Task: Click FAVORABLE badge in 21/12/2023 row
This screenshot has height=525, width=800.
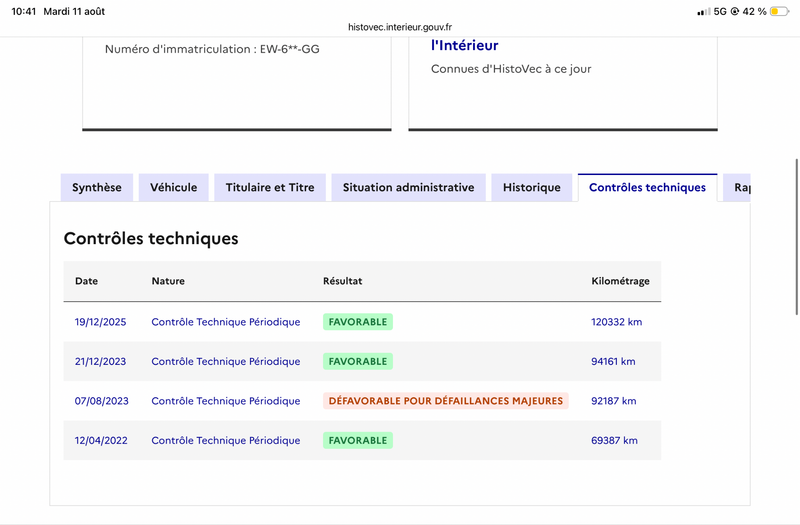Action: (358, 361)
